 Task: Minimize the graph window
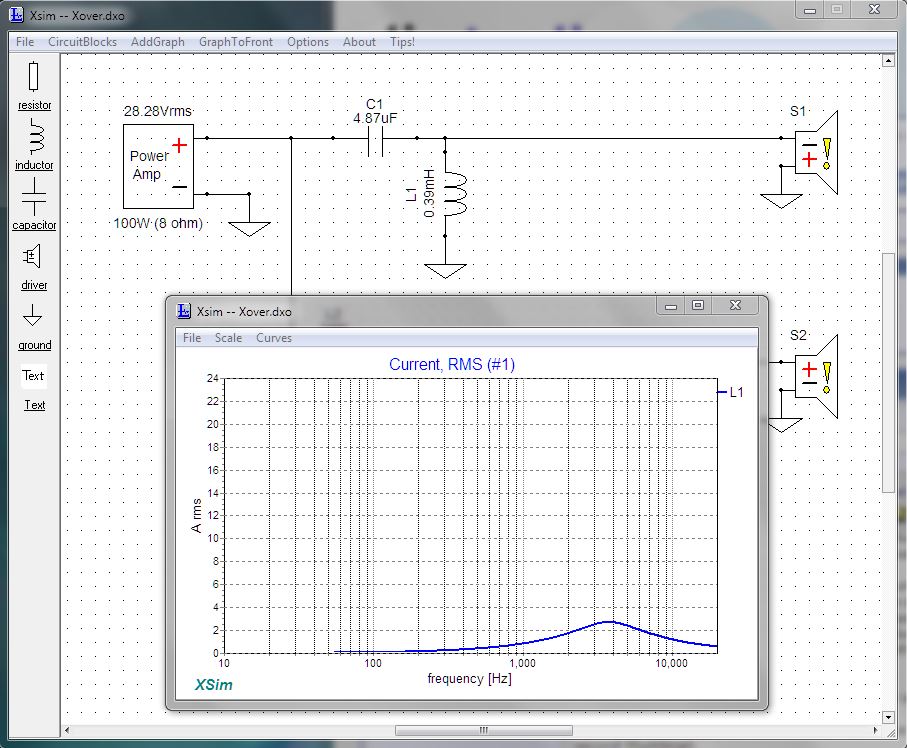pyautogui.click(x=671, y=305)
